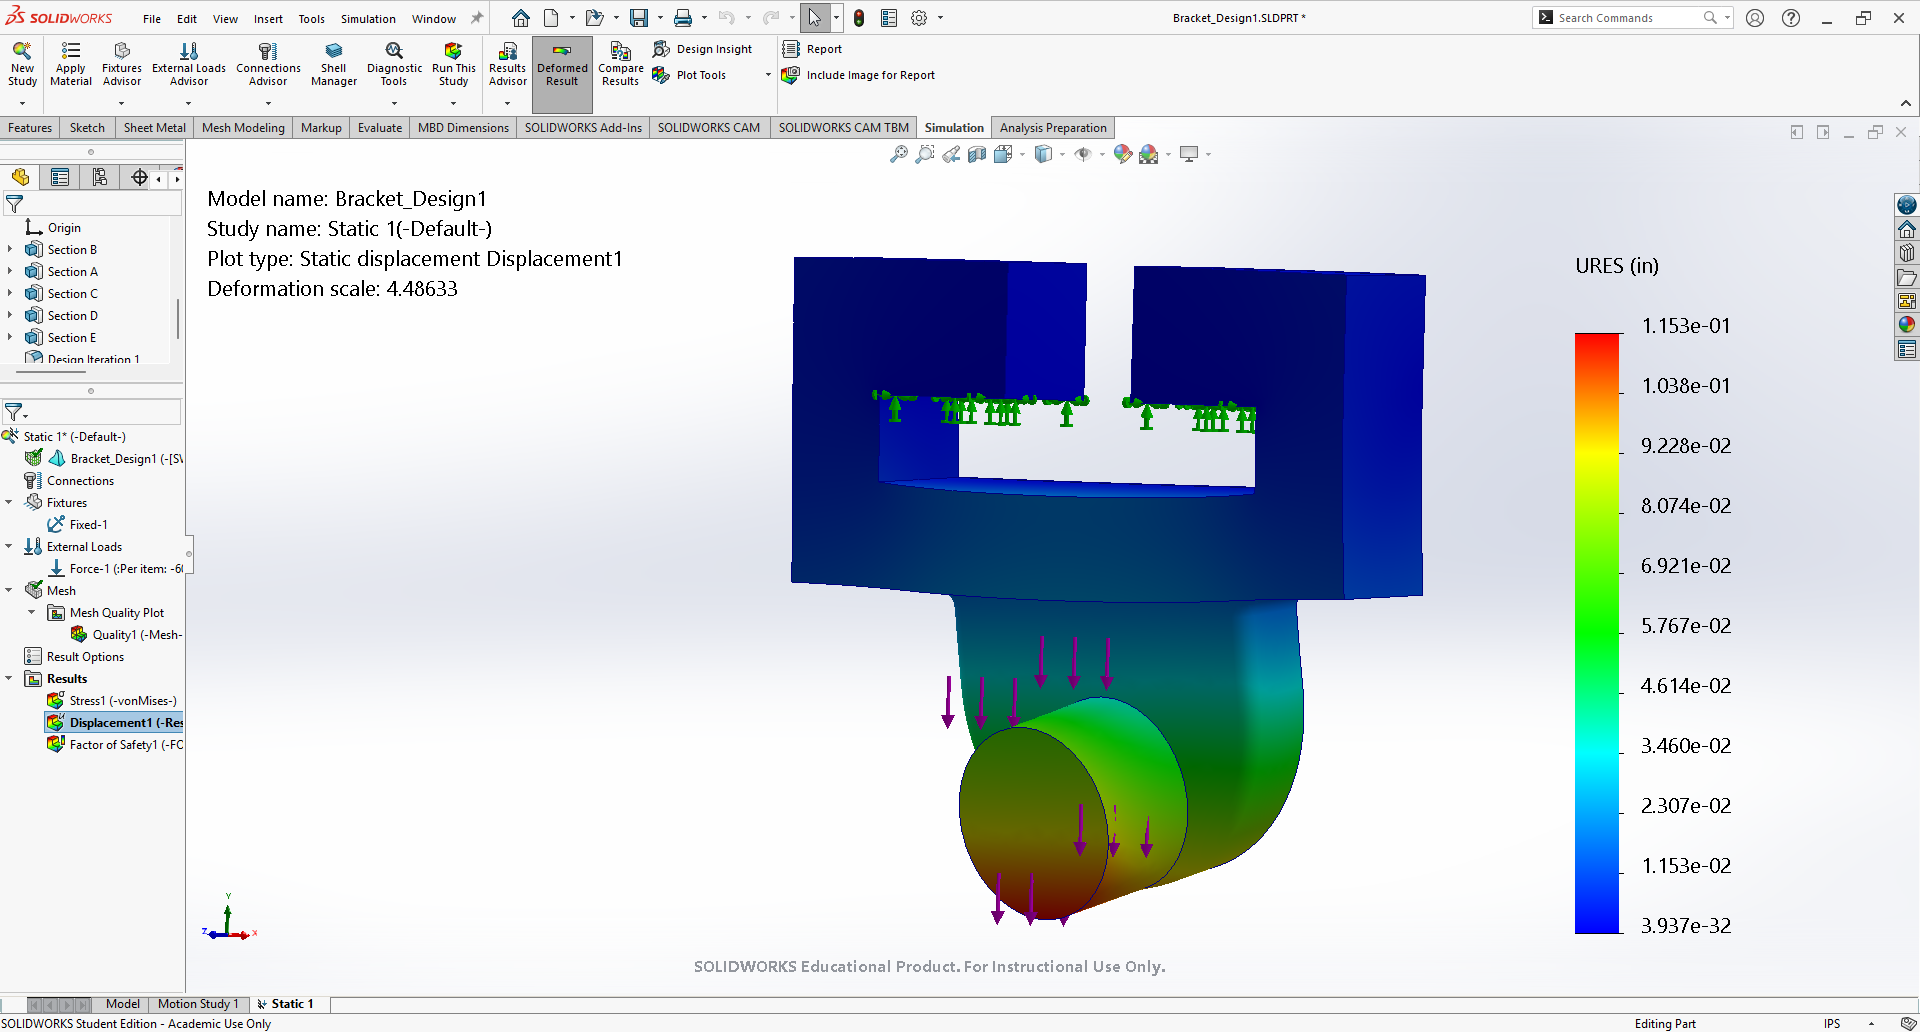Click the New Study icon
This screenshot has height=1032, width=1920.
[x=22, y=65]
